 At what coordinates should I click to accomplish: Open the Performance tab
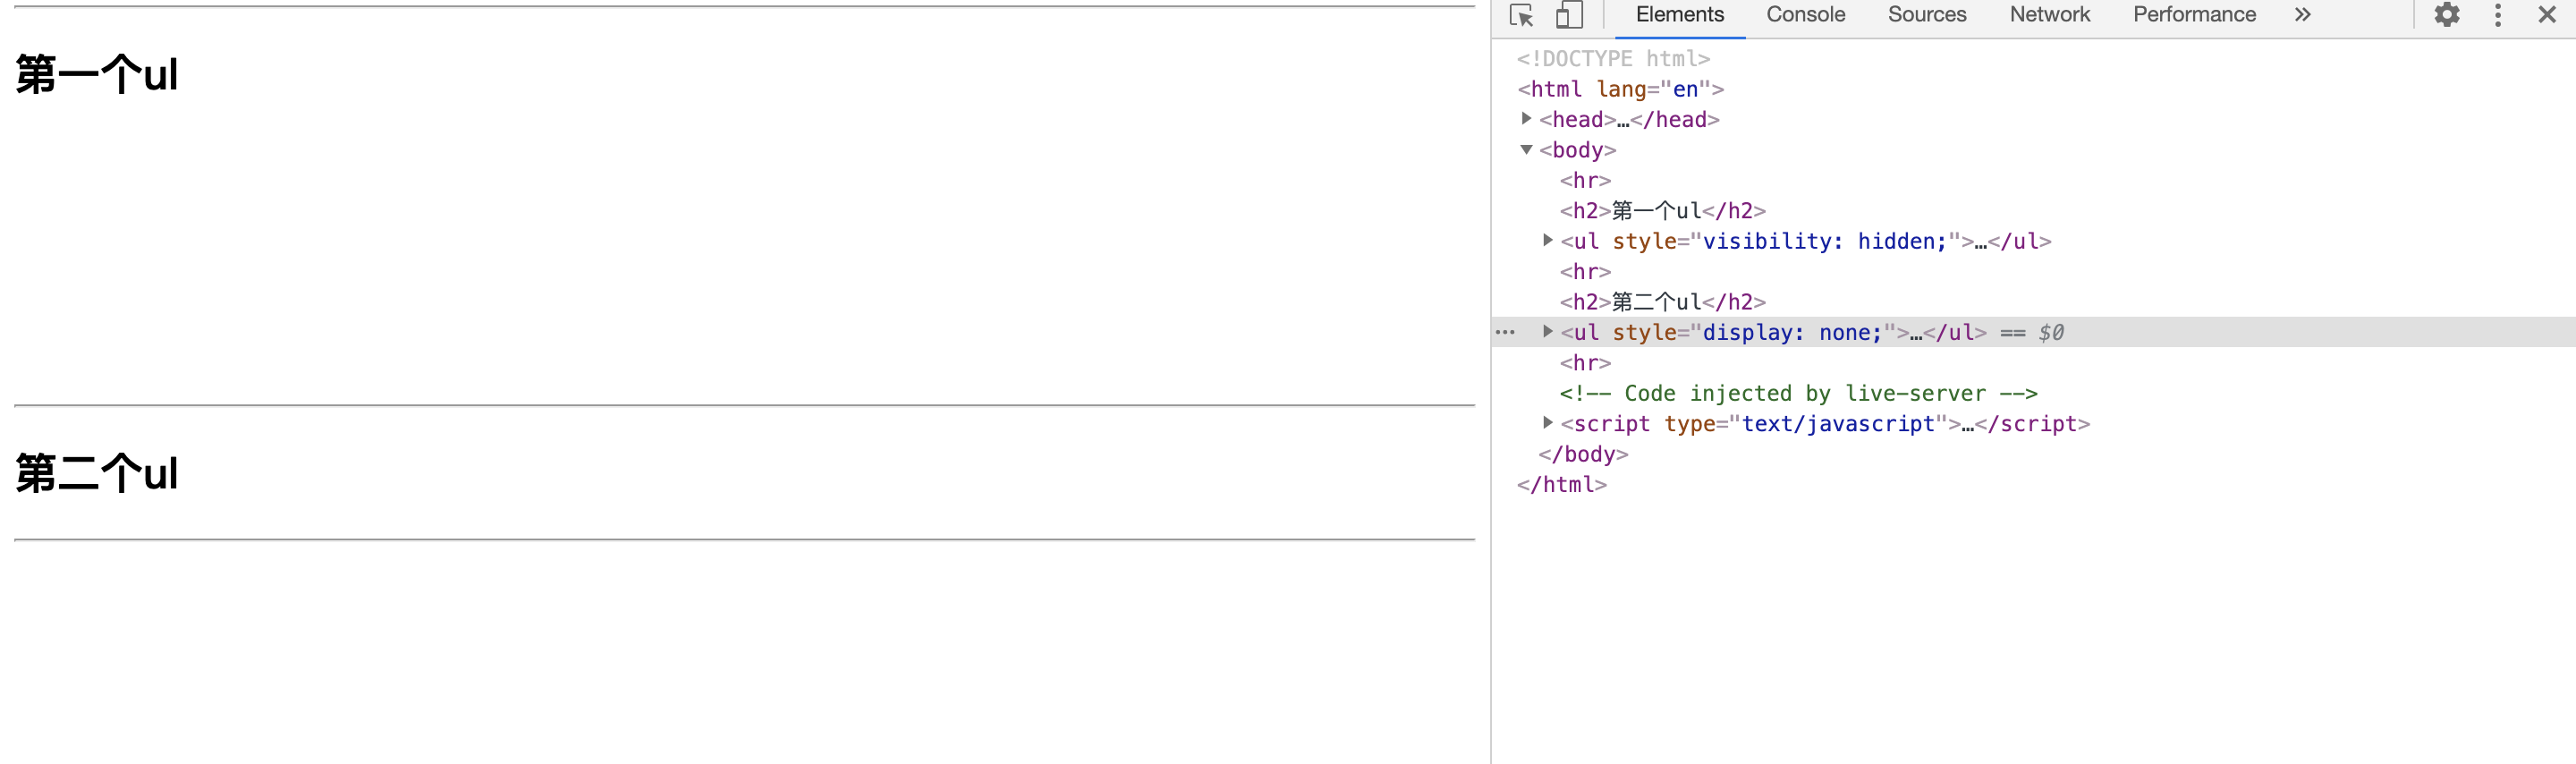click(2194, 15)
